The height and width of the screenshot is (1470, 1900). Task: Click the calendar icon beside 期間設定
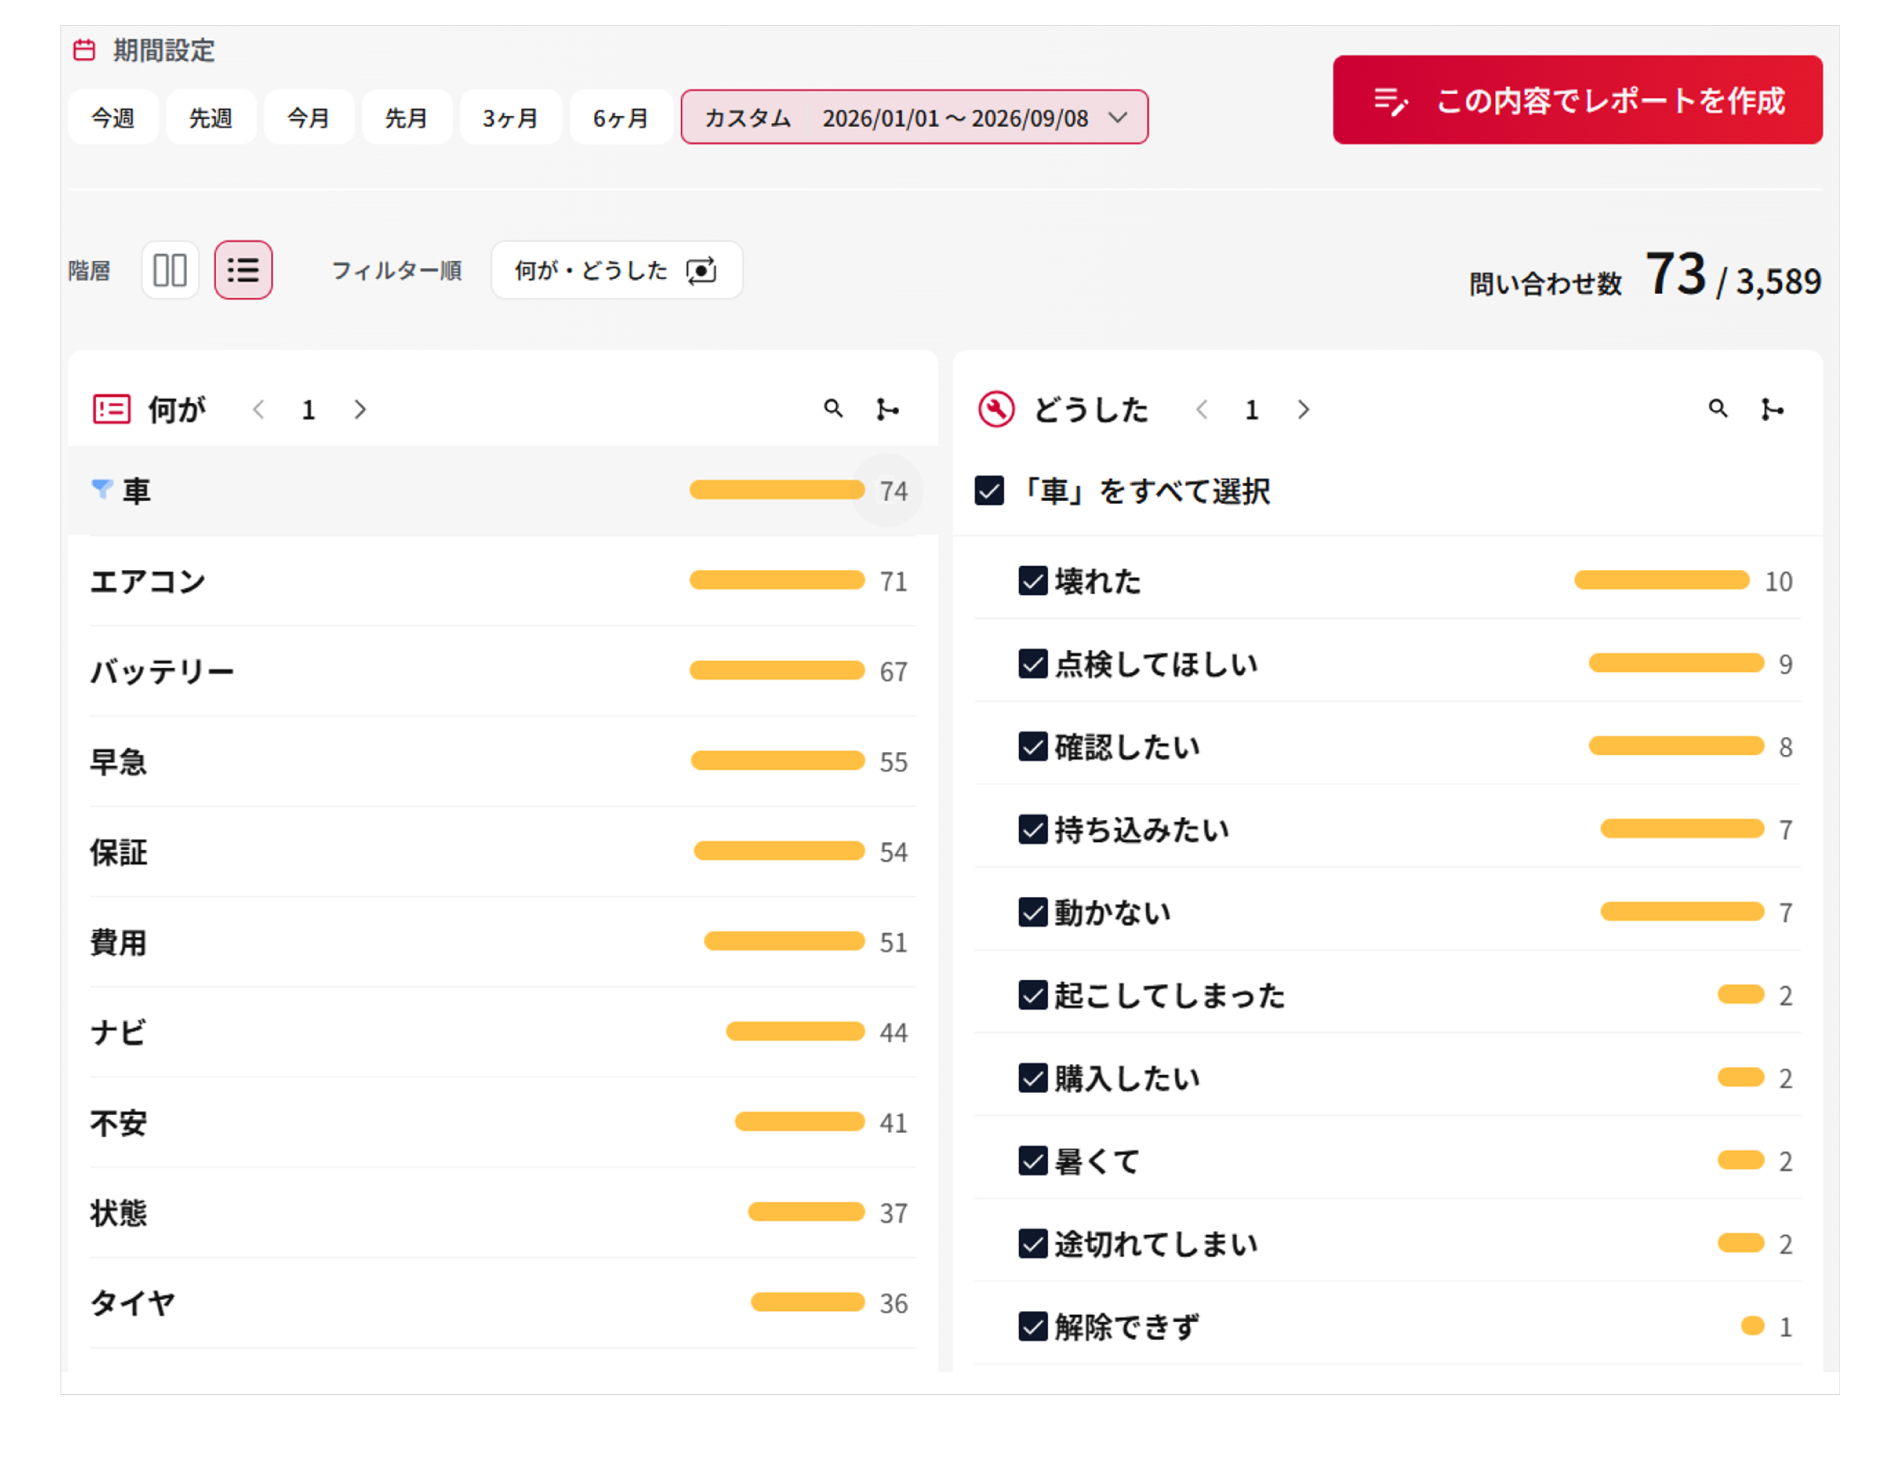tap(85, 50)
